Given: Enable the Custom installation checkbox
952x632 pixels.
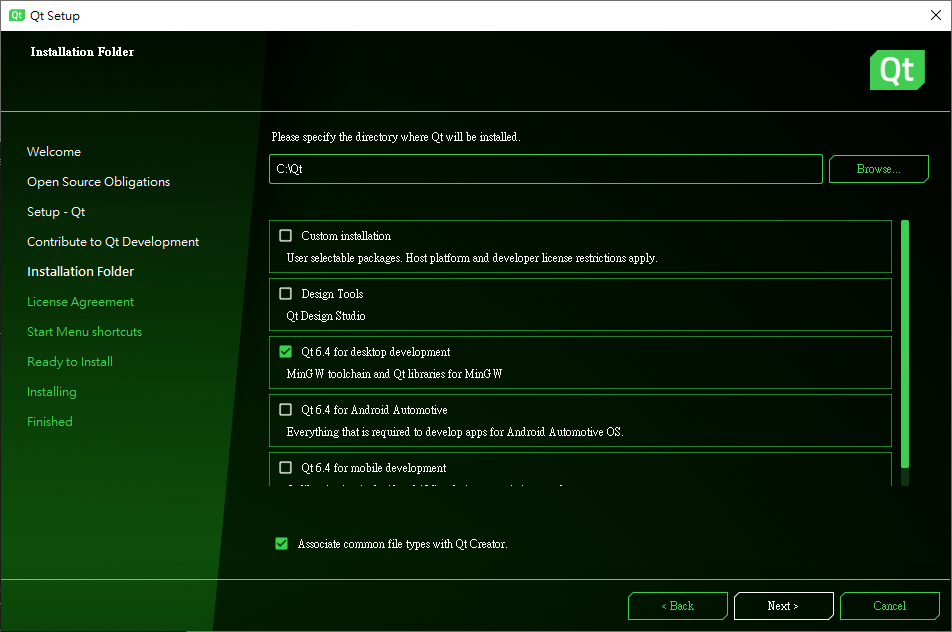Looking at the screenshot, I should (285, 236).
